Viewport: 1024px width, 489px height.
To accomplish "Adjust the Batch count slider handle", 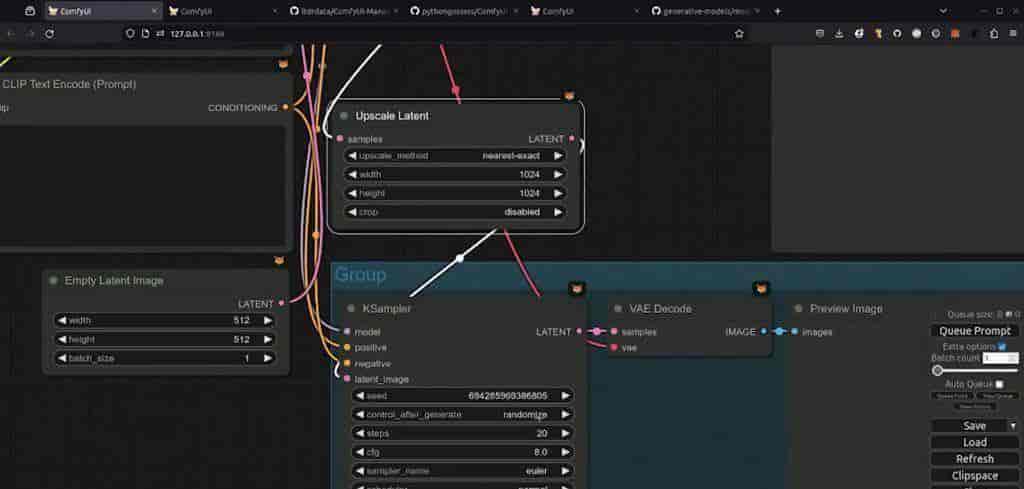I will [x=938, y=370].
